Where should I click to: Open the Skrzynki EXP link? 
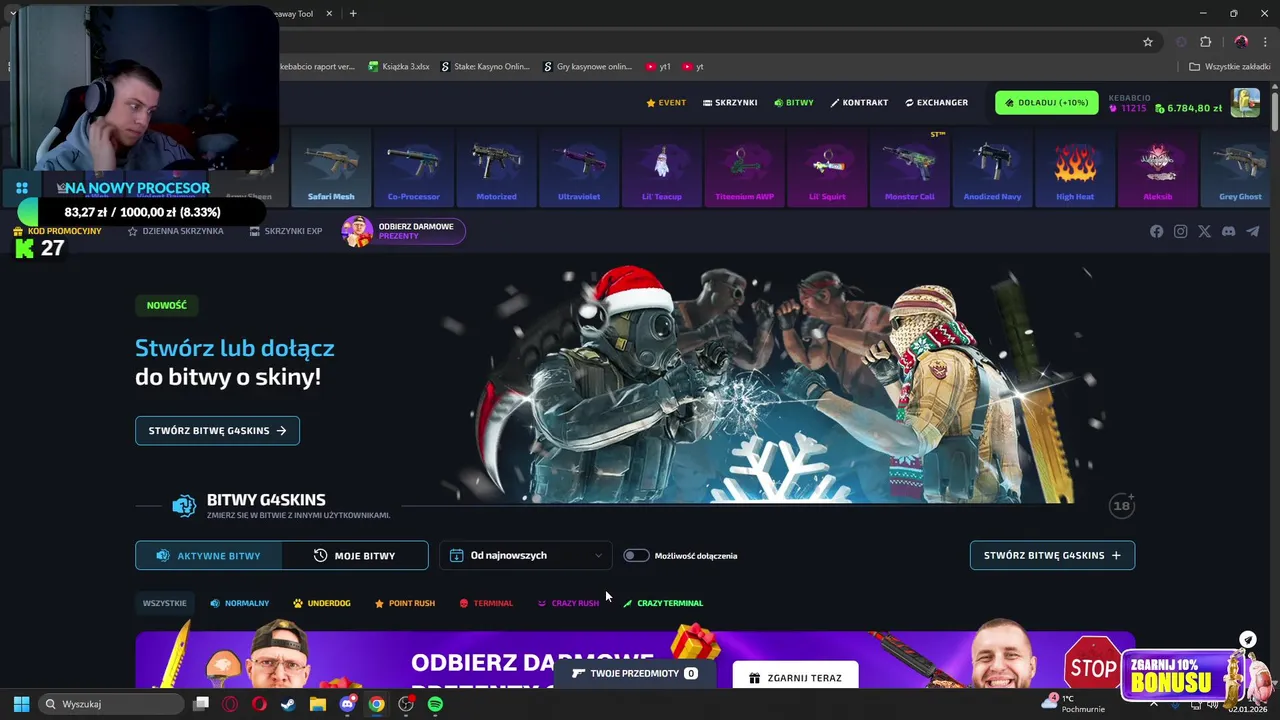click(x=286, y=231)
